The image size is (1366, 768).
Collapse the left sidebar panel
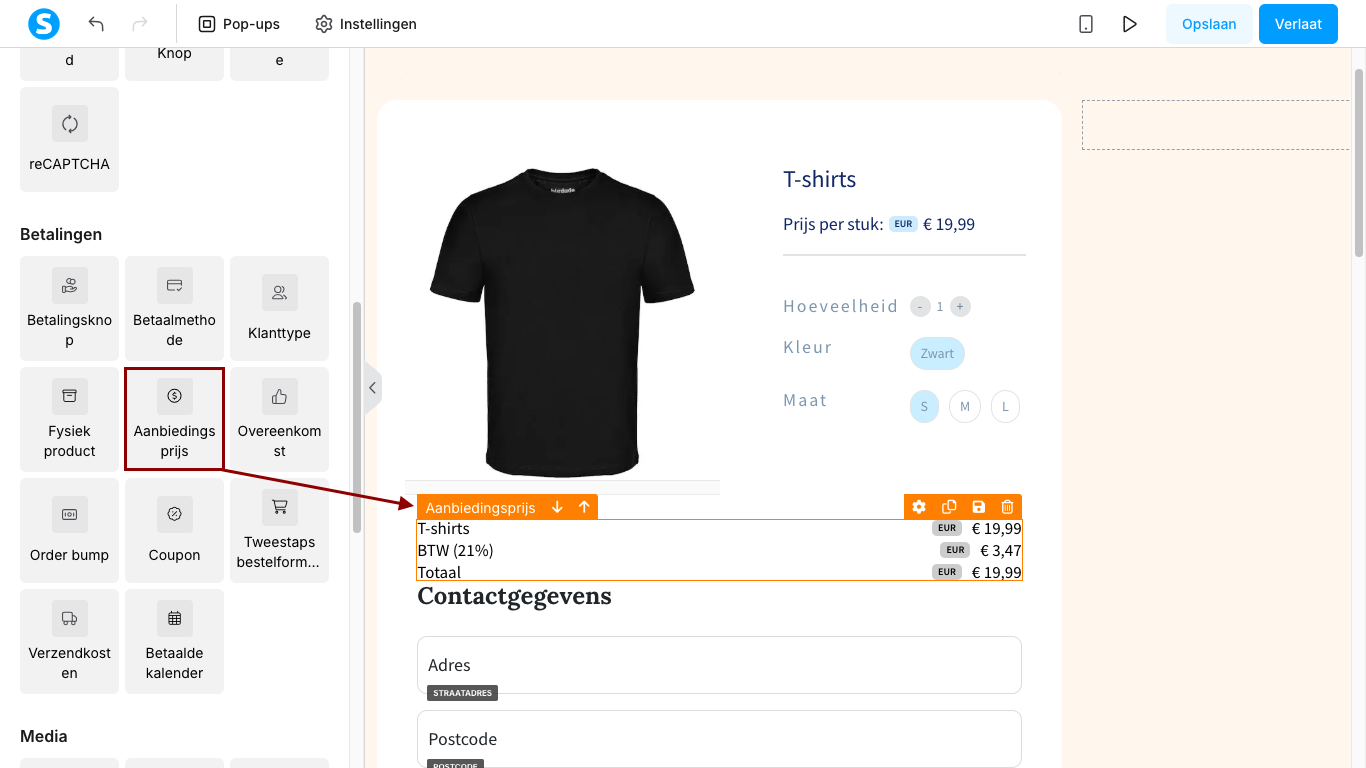372,388
